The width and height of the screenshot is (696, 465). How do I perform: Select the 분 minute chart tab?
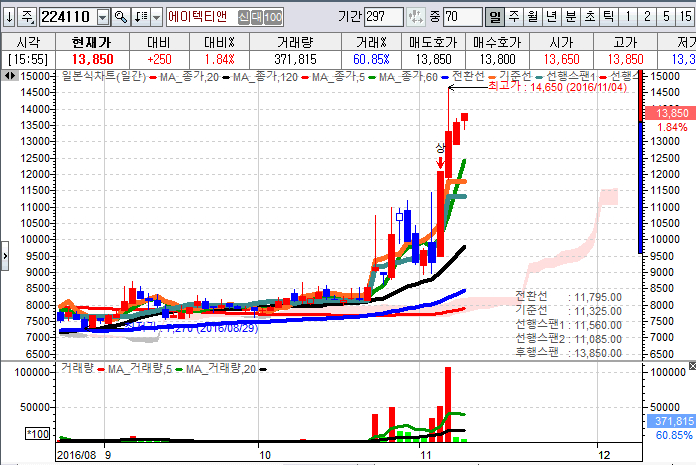(x=570, y=17)
